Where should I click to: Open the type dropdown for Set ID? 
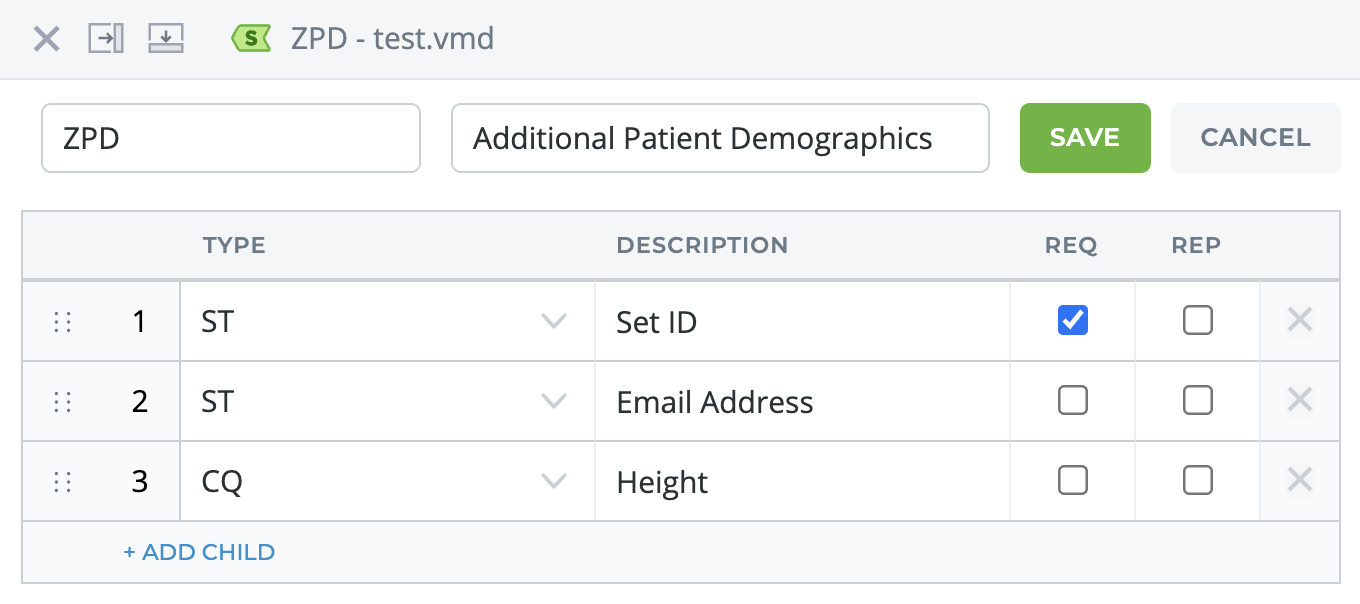point(387,322)
